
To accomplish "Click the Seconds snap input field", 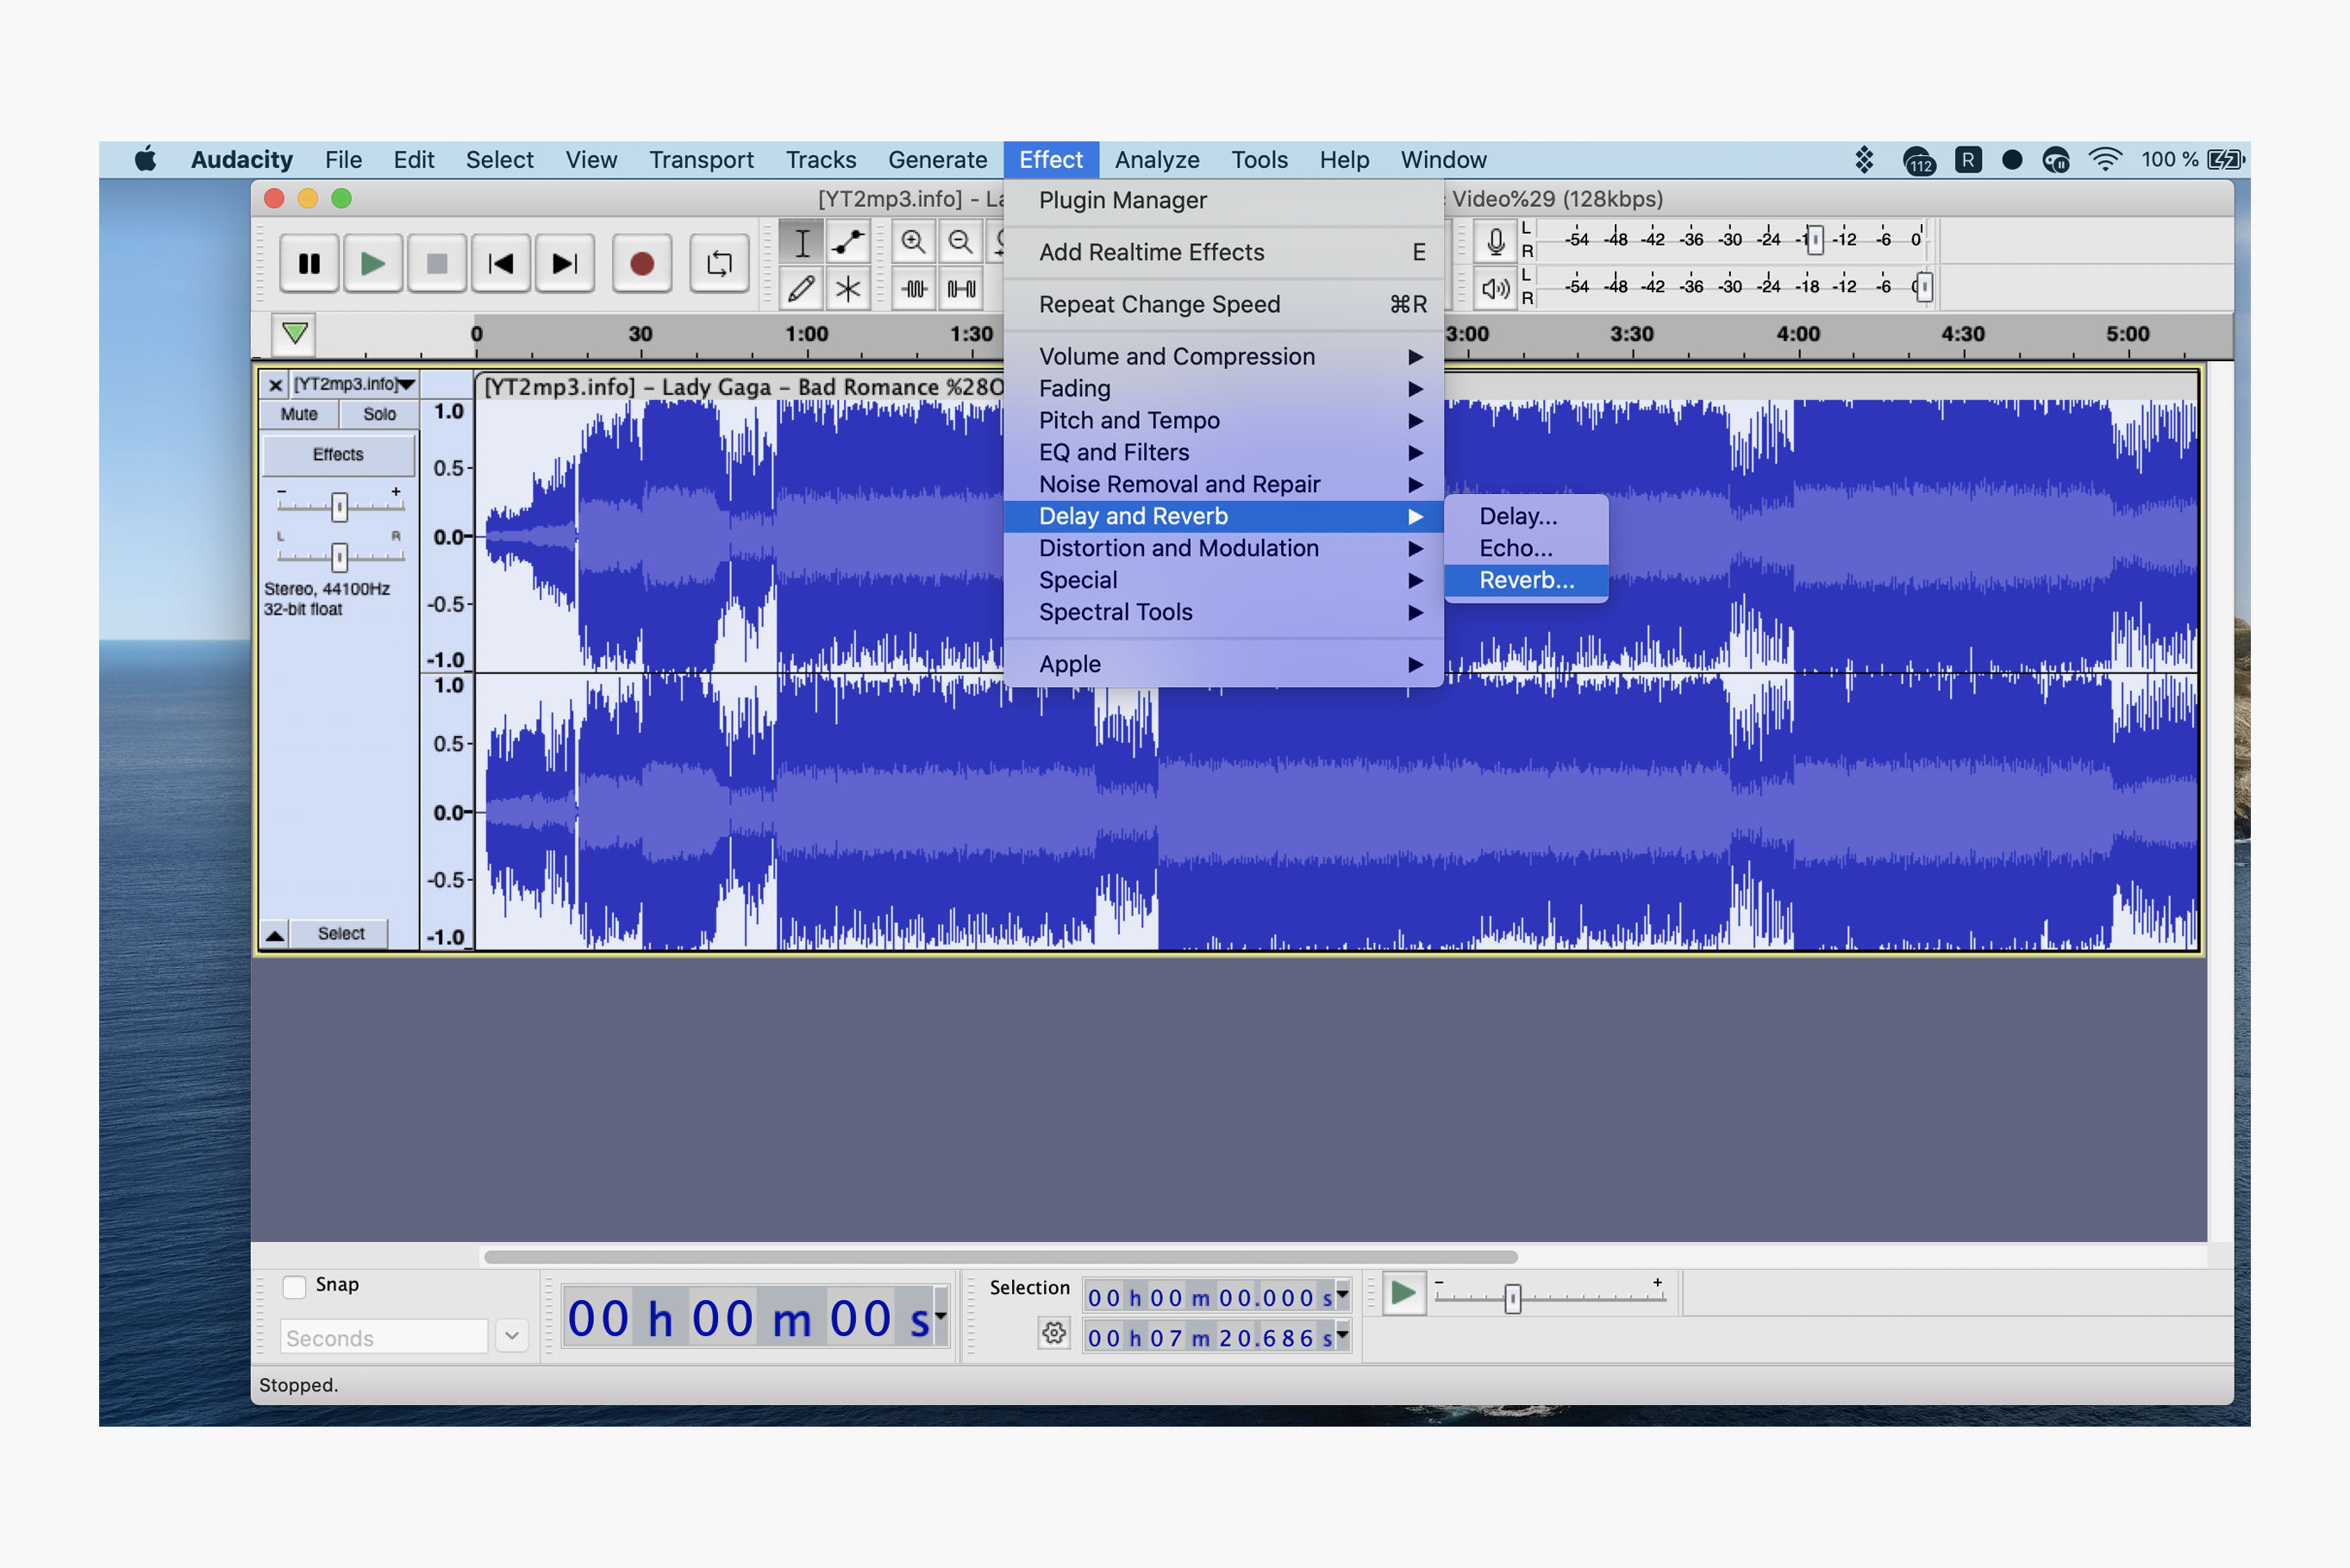I will pyautogui.click(x=384, y=1337).
